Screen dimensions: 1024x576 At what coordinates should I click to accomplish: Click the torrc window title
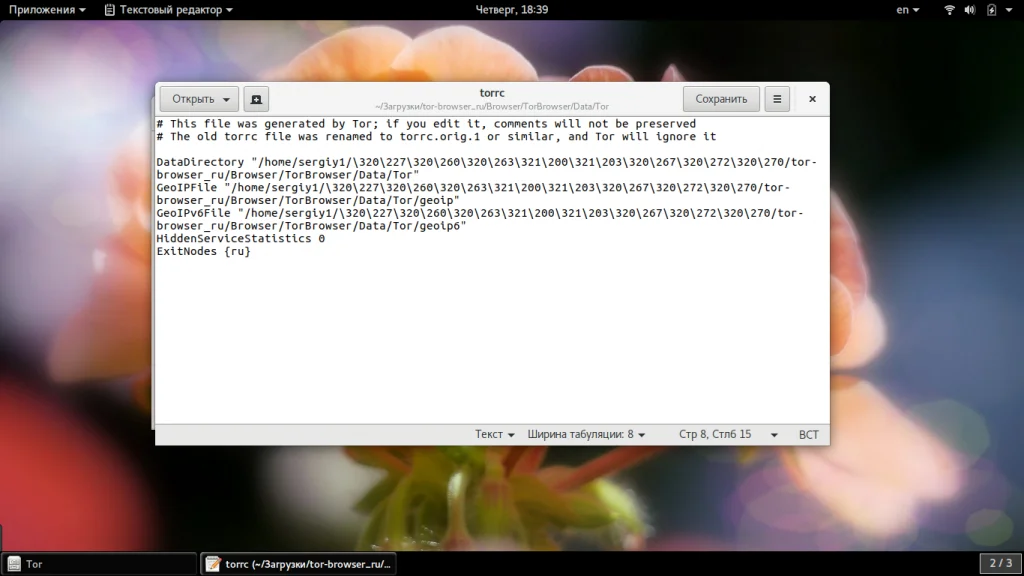pos(492,93)
